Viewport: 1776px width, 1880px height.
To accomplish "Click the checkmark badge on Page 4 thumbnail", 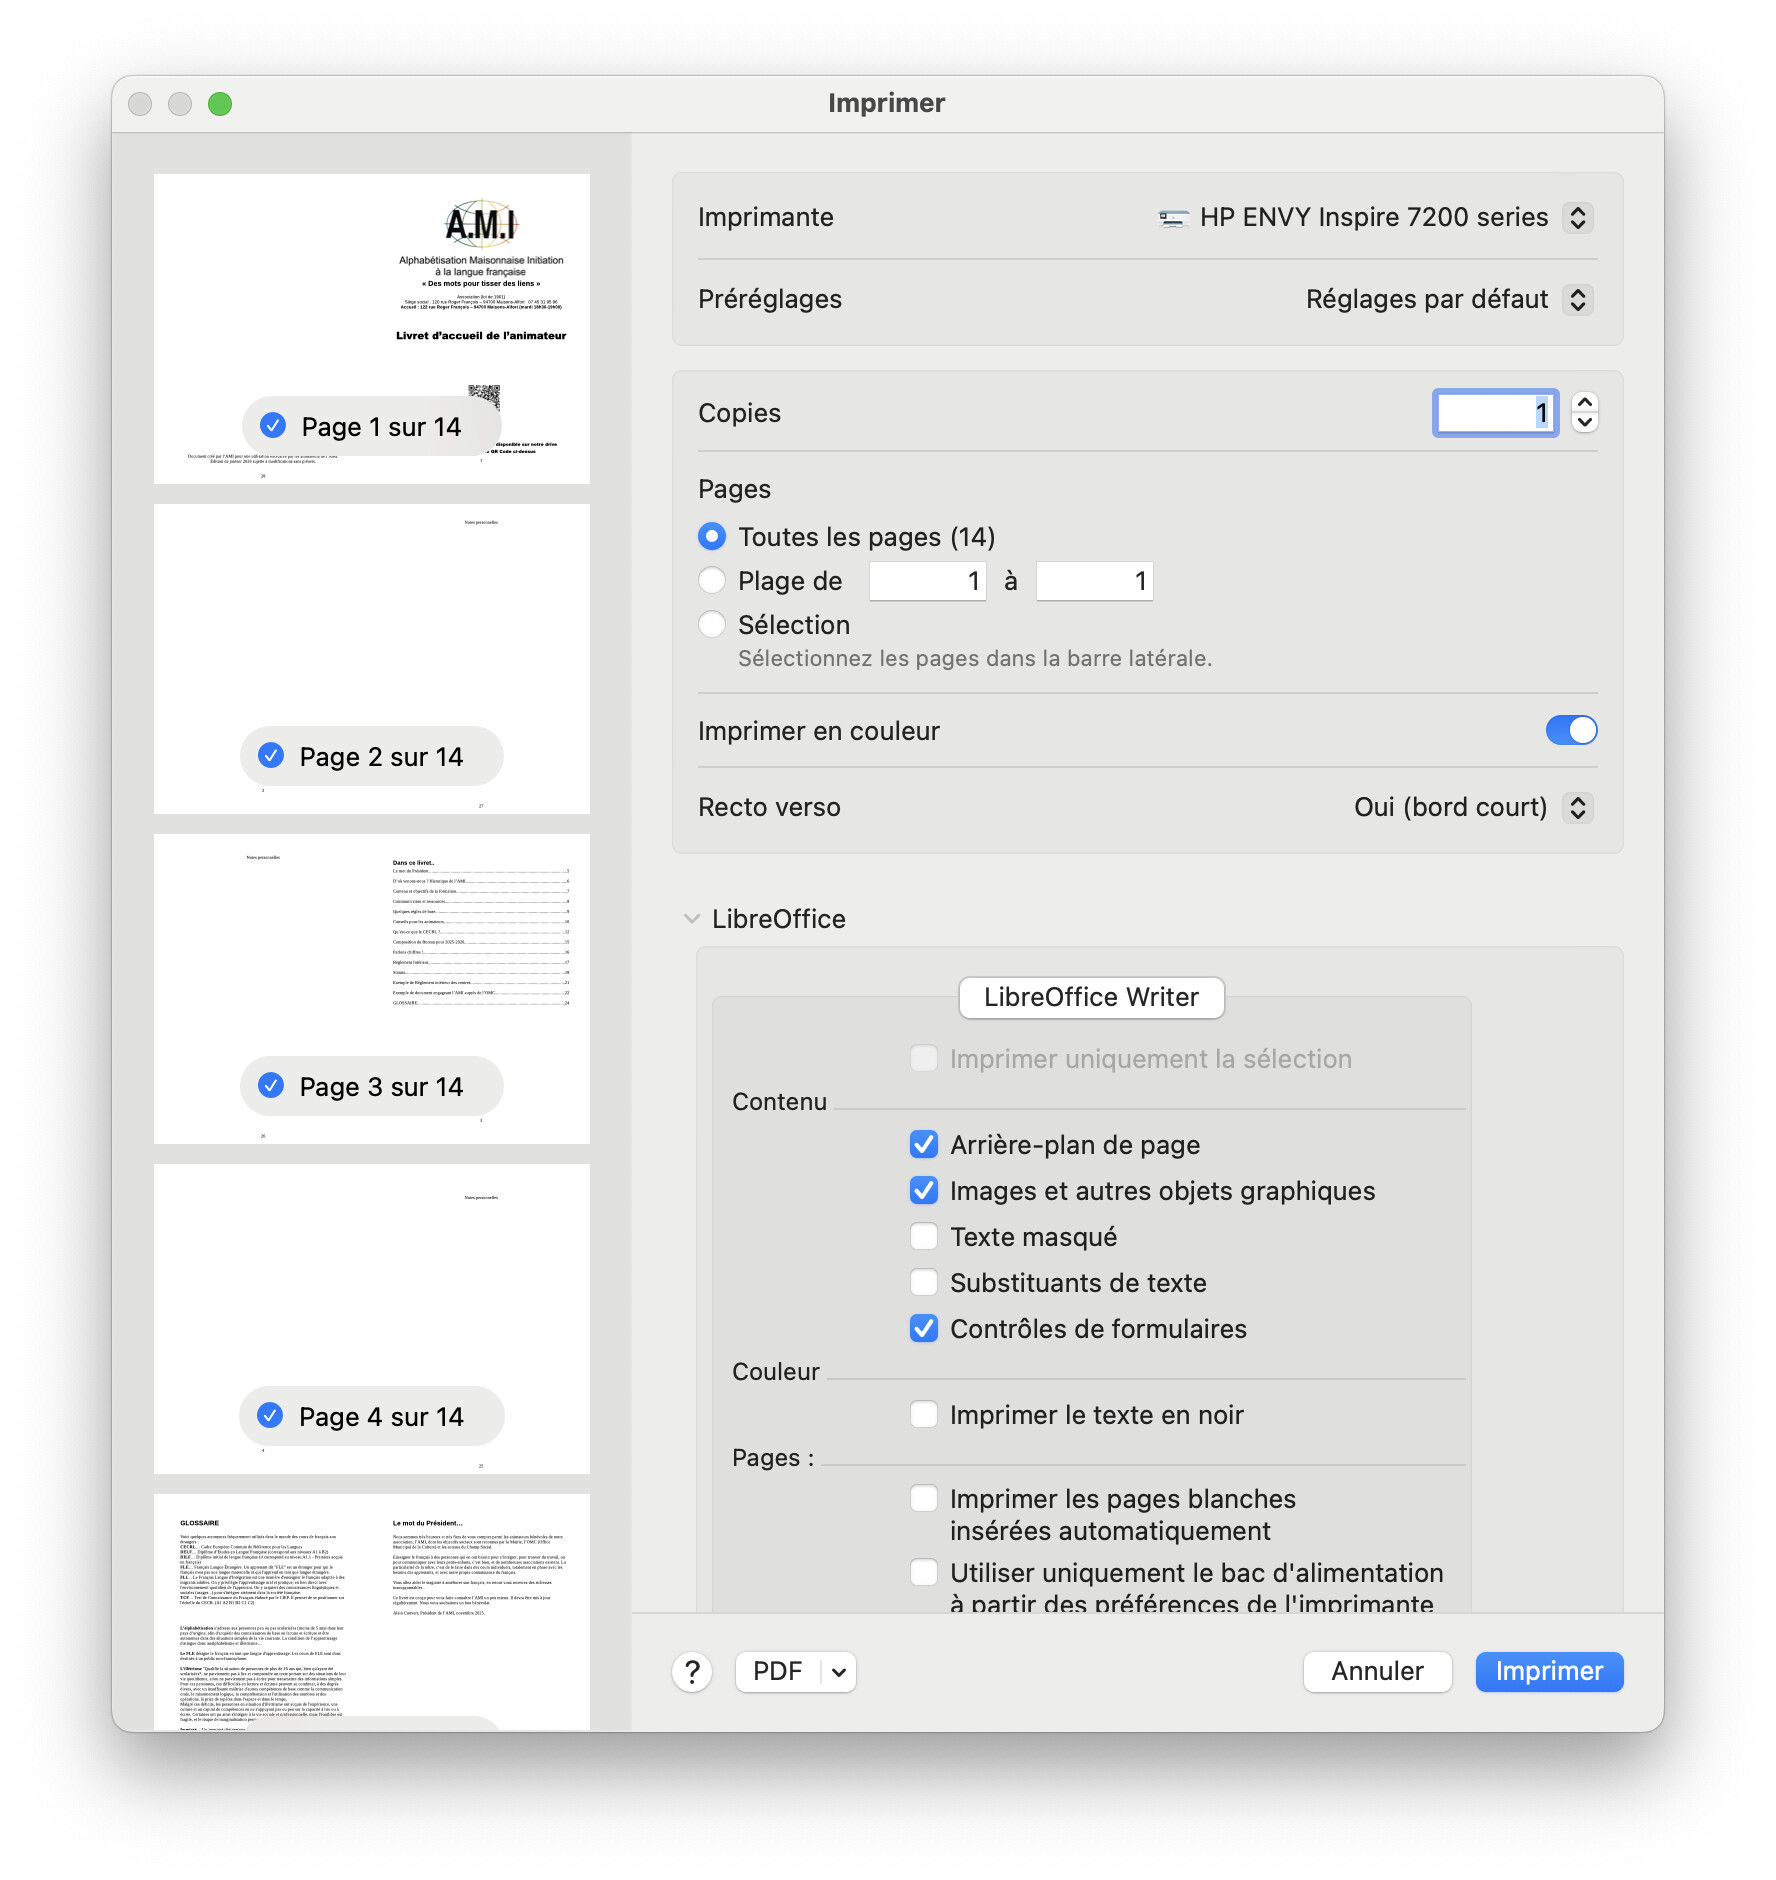I will (x=270, y=1416).
